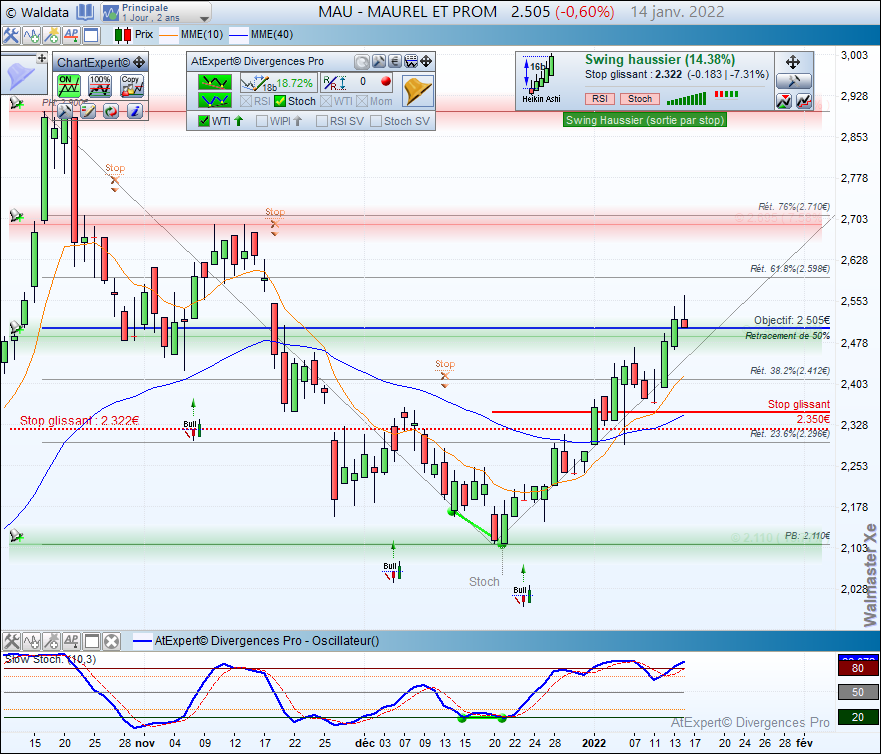Image resolution: width=881 pixels, height=754 pixels.
Task: Add an indicator to main chart
Action: click(31, 35)
